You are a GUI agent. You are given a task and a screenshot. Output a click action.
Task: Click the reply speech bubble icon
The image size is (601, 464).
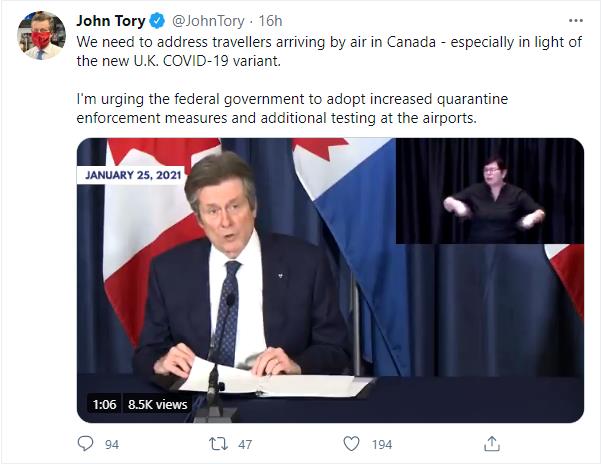85,443
